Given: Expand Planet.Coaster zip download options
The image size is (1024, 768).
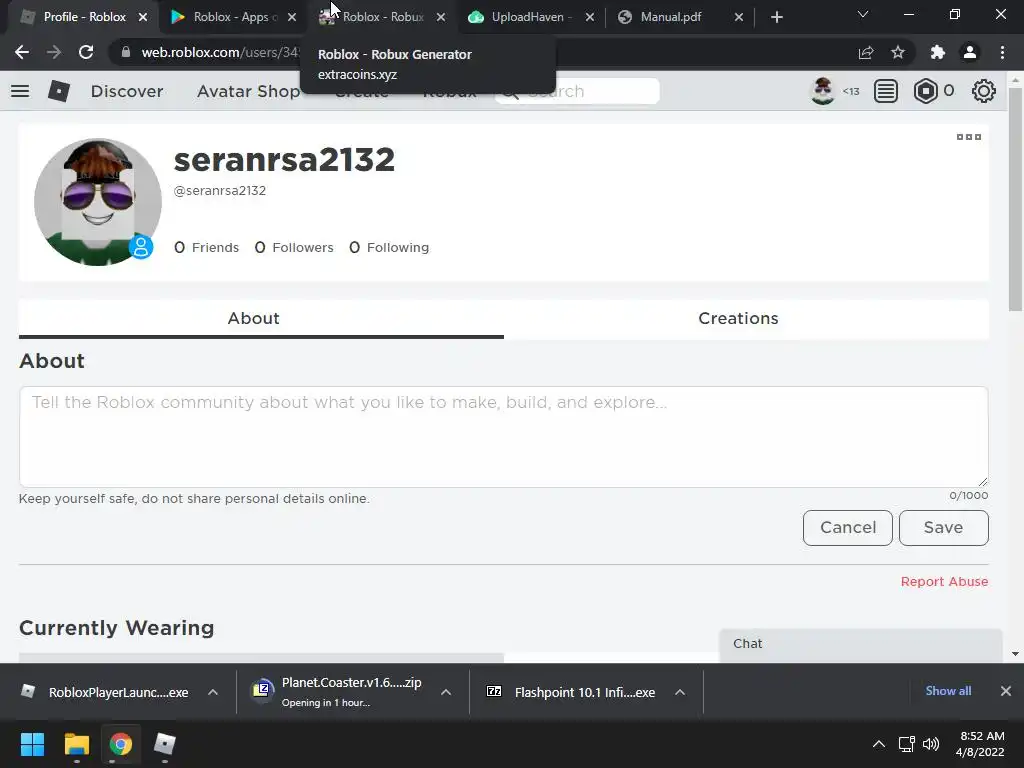Looking at the screenshot, I should [x=446, y=692].
